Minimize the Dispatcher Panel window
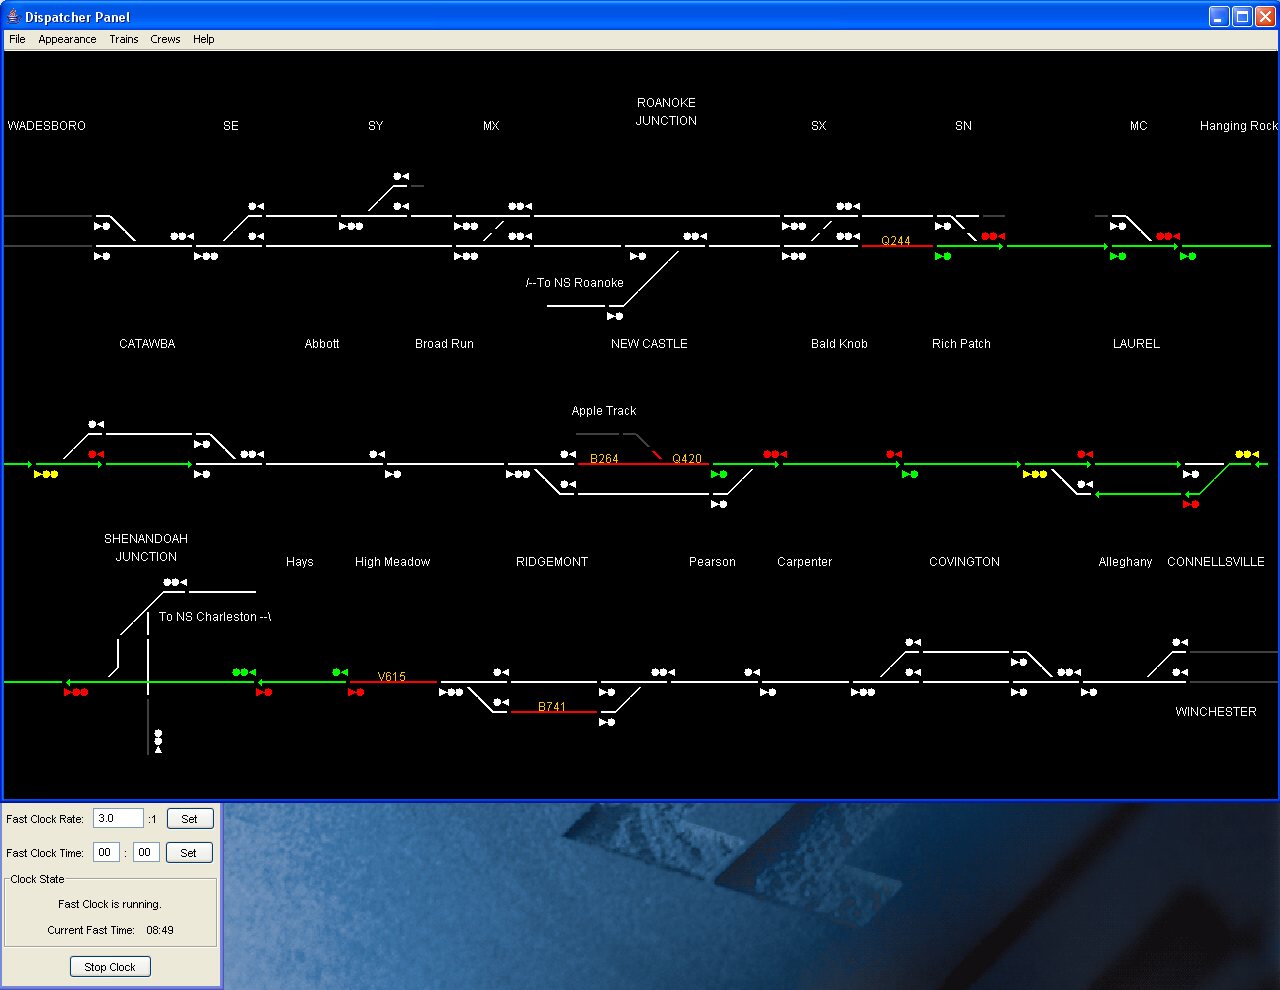 pos(1219,16)
